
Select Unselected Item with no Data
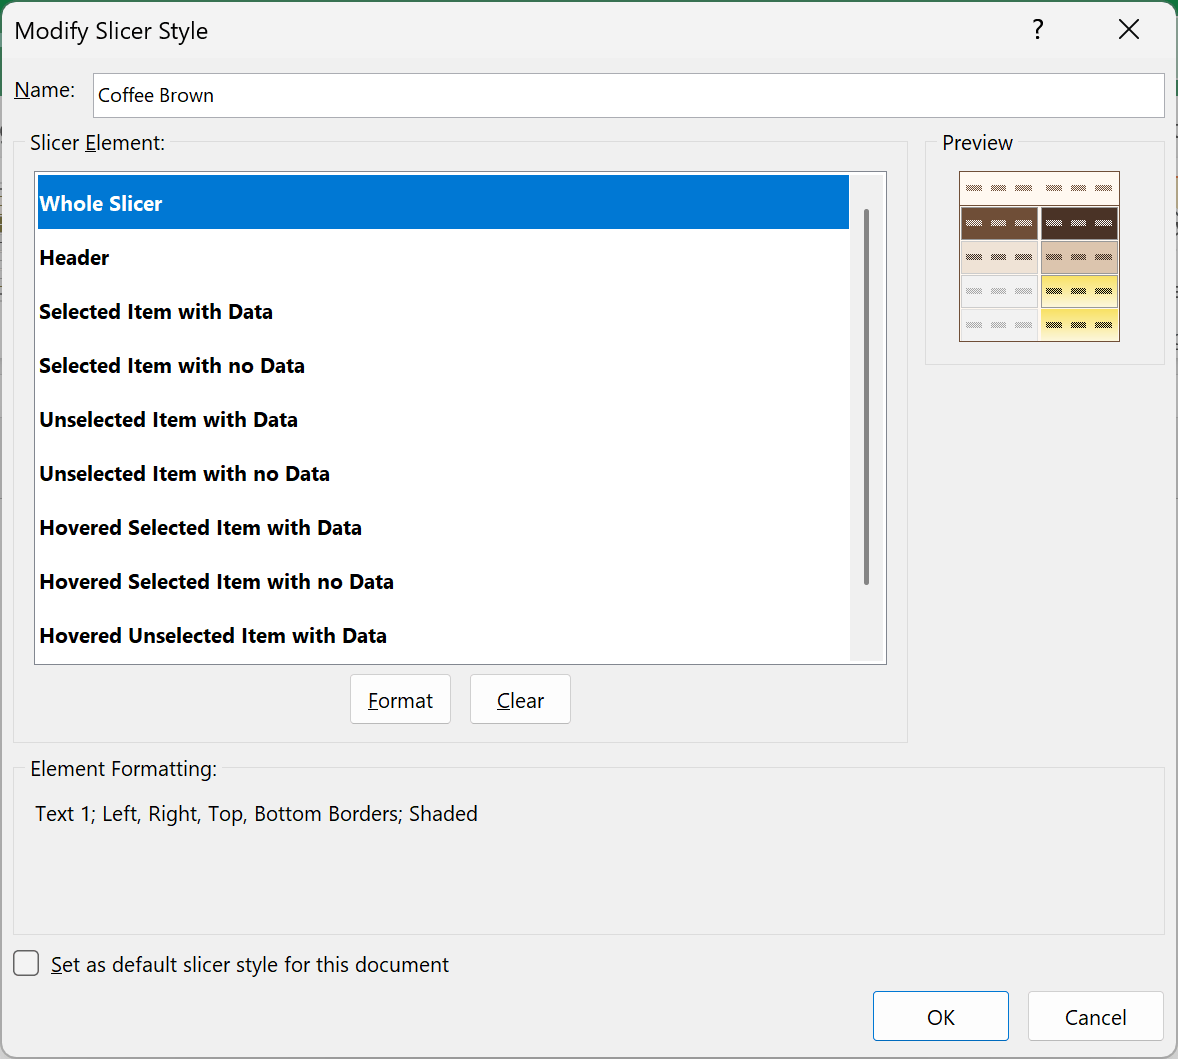click(x=443, y=474)
